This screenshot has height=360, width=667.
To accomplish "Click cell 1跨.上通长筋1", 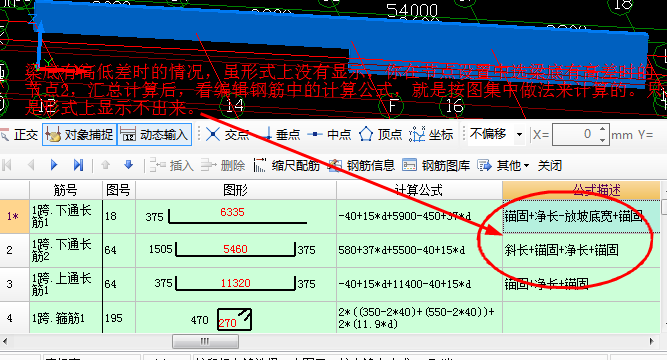I will pos(66,284).
